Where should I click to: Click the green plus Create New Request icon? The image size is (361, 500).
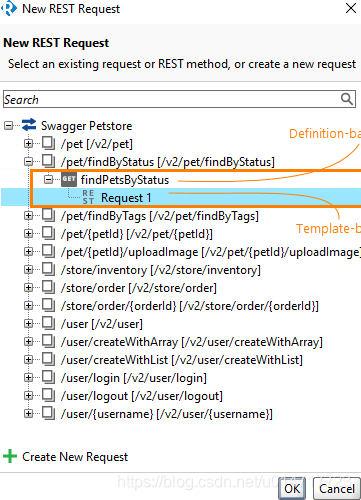[10, 456]
